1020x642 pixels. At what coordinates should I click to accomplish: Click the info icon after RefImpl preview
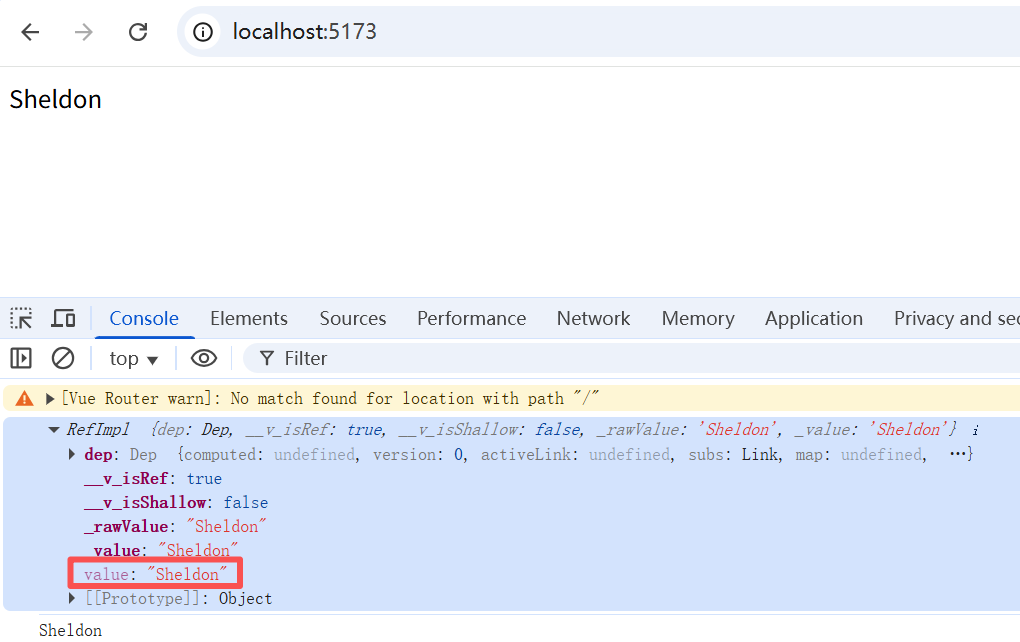click(975, 431)
